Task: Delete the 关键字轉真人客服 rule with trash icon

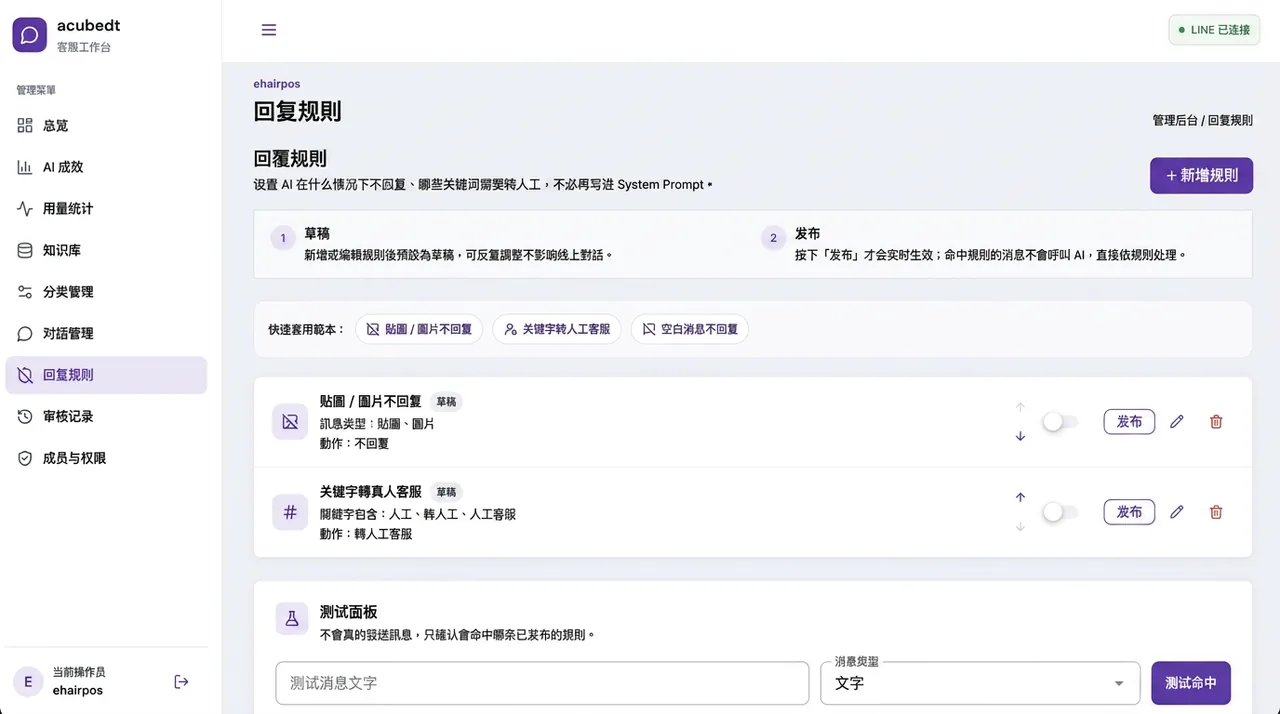Action: [1216, 512]
